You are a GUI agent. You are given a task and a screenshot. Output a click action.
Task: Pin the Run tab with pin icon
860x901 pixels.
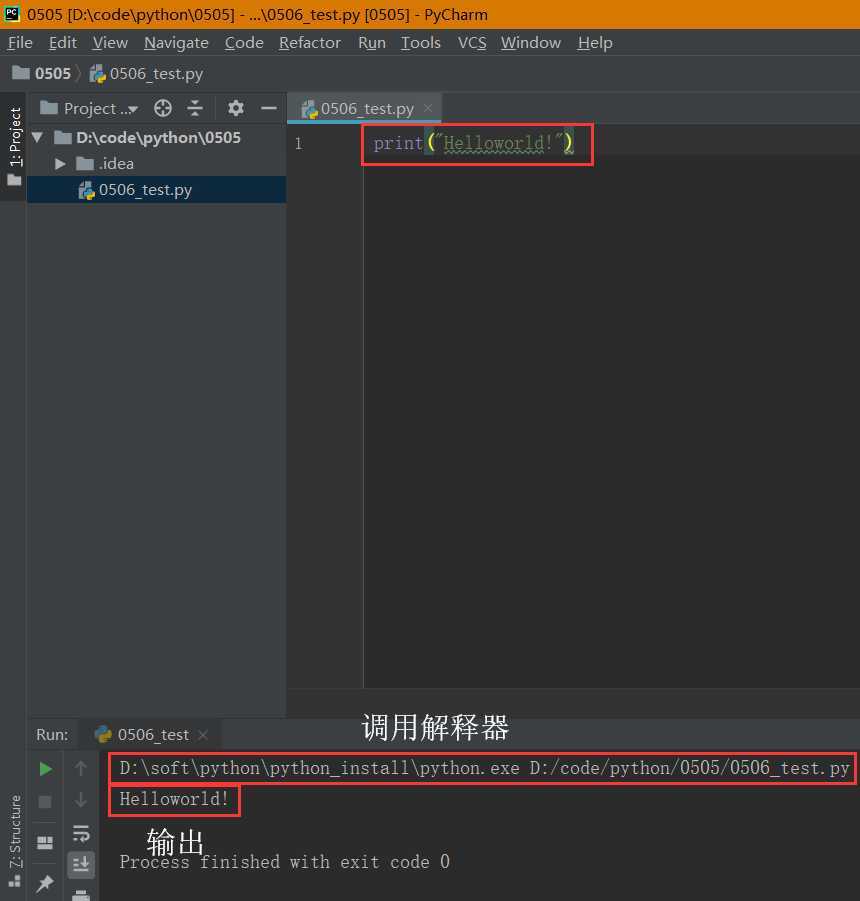pos(45,883)
